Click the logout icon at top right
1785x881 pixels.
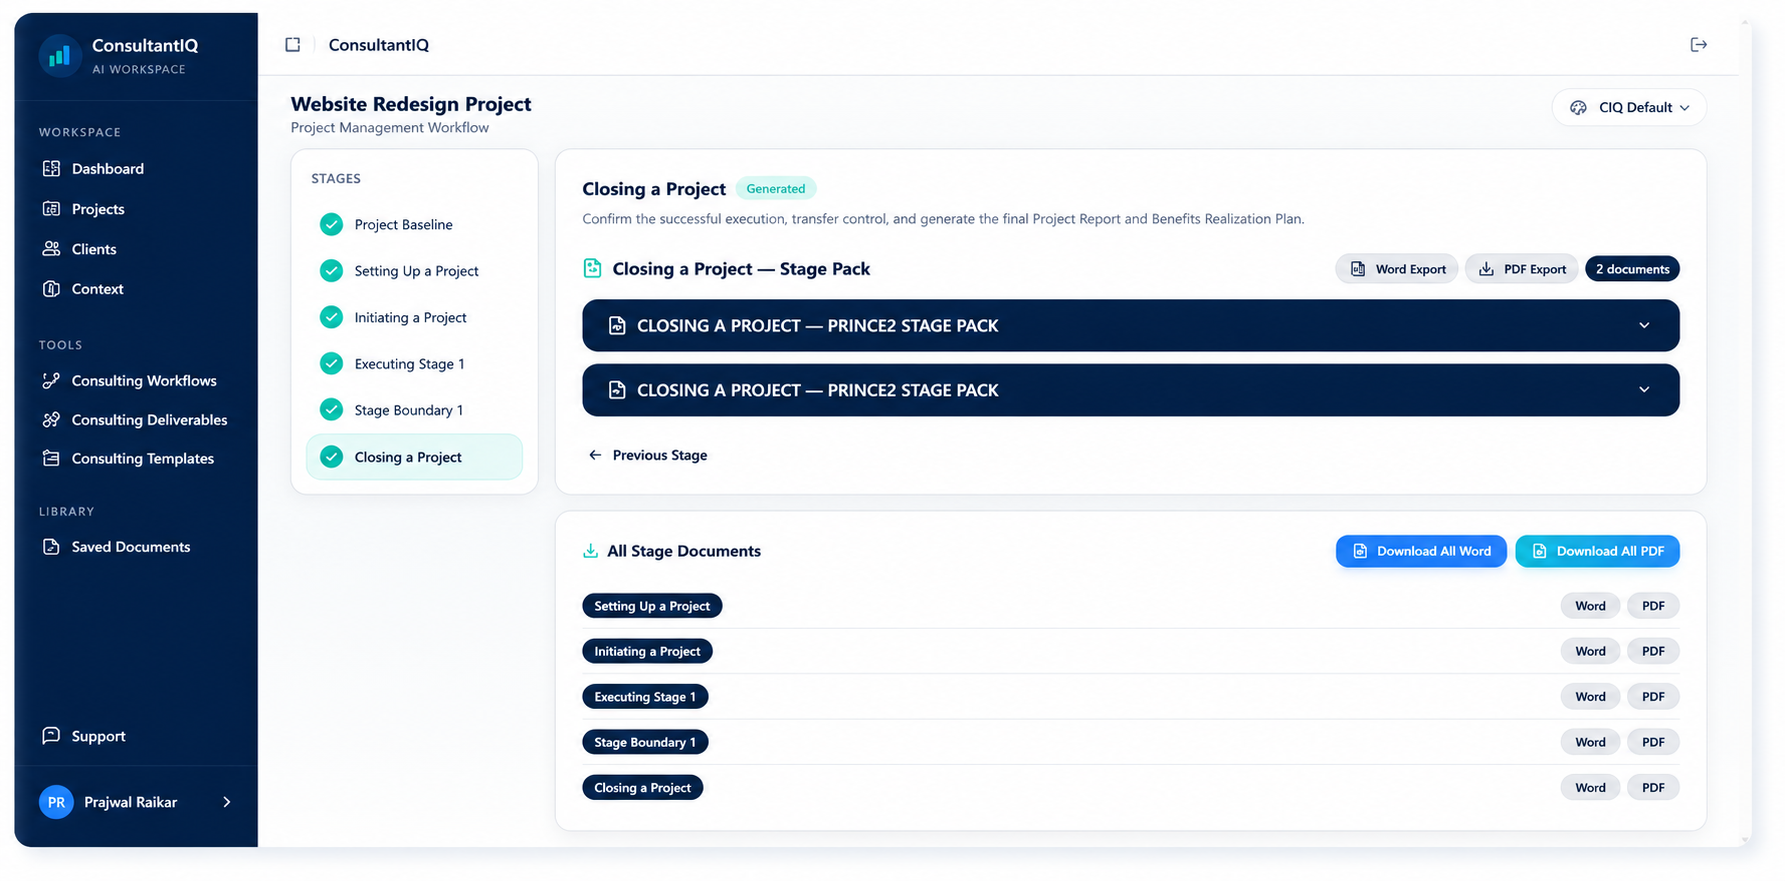(x=1698, y=45)
